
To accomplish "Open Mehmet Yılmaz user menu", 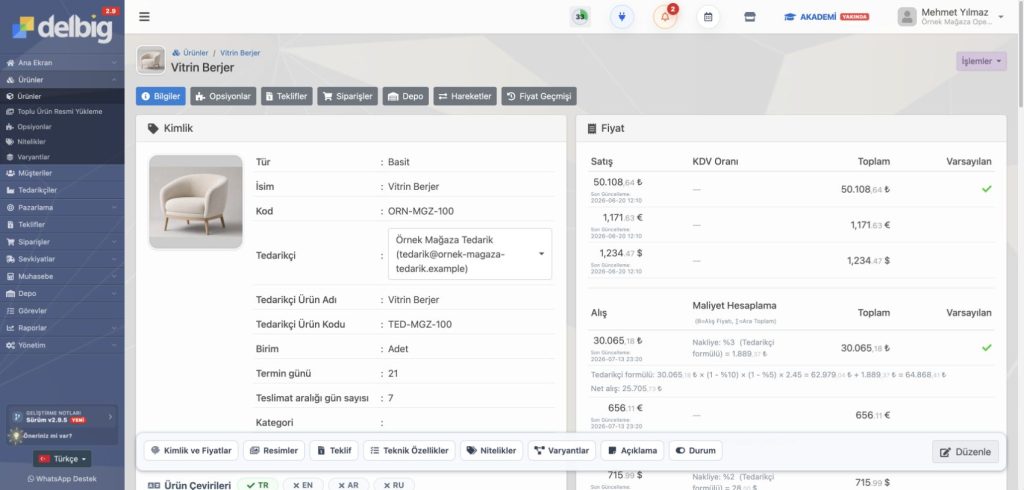I will [951, 17].
